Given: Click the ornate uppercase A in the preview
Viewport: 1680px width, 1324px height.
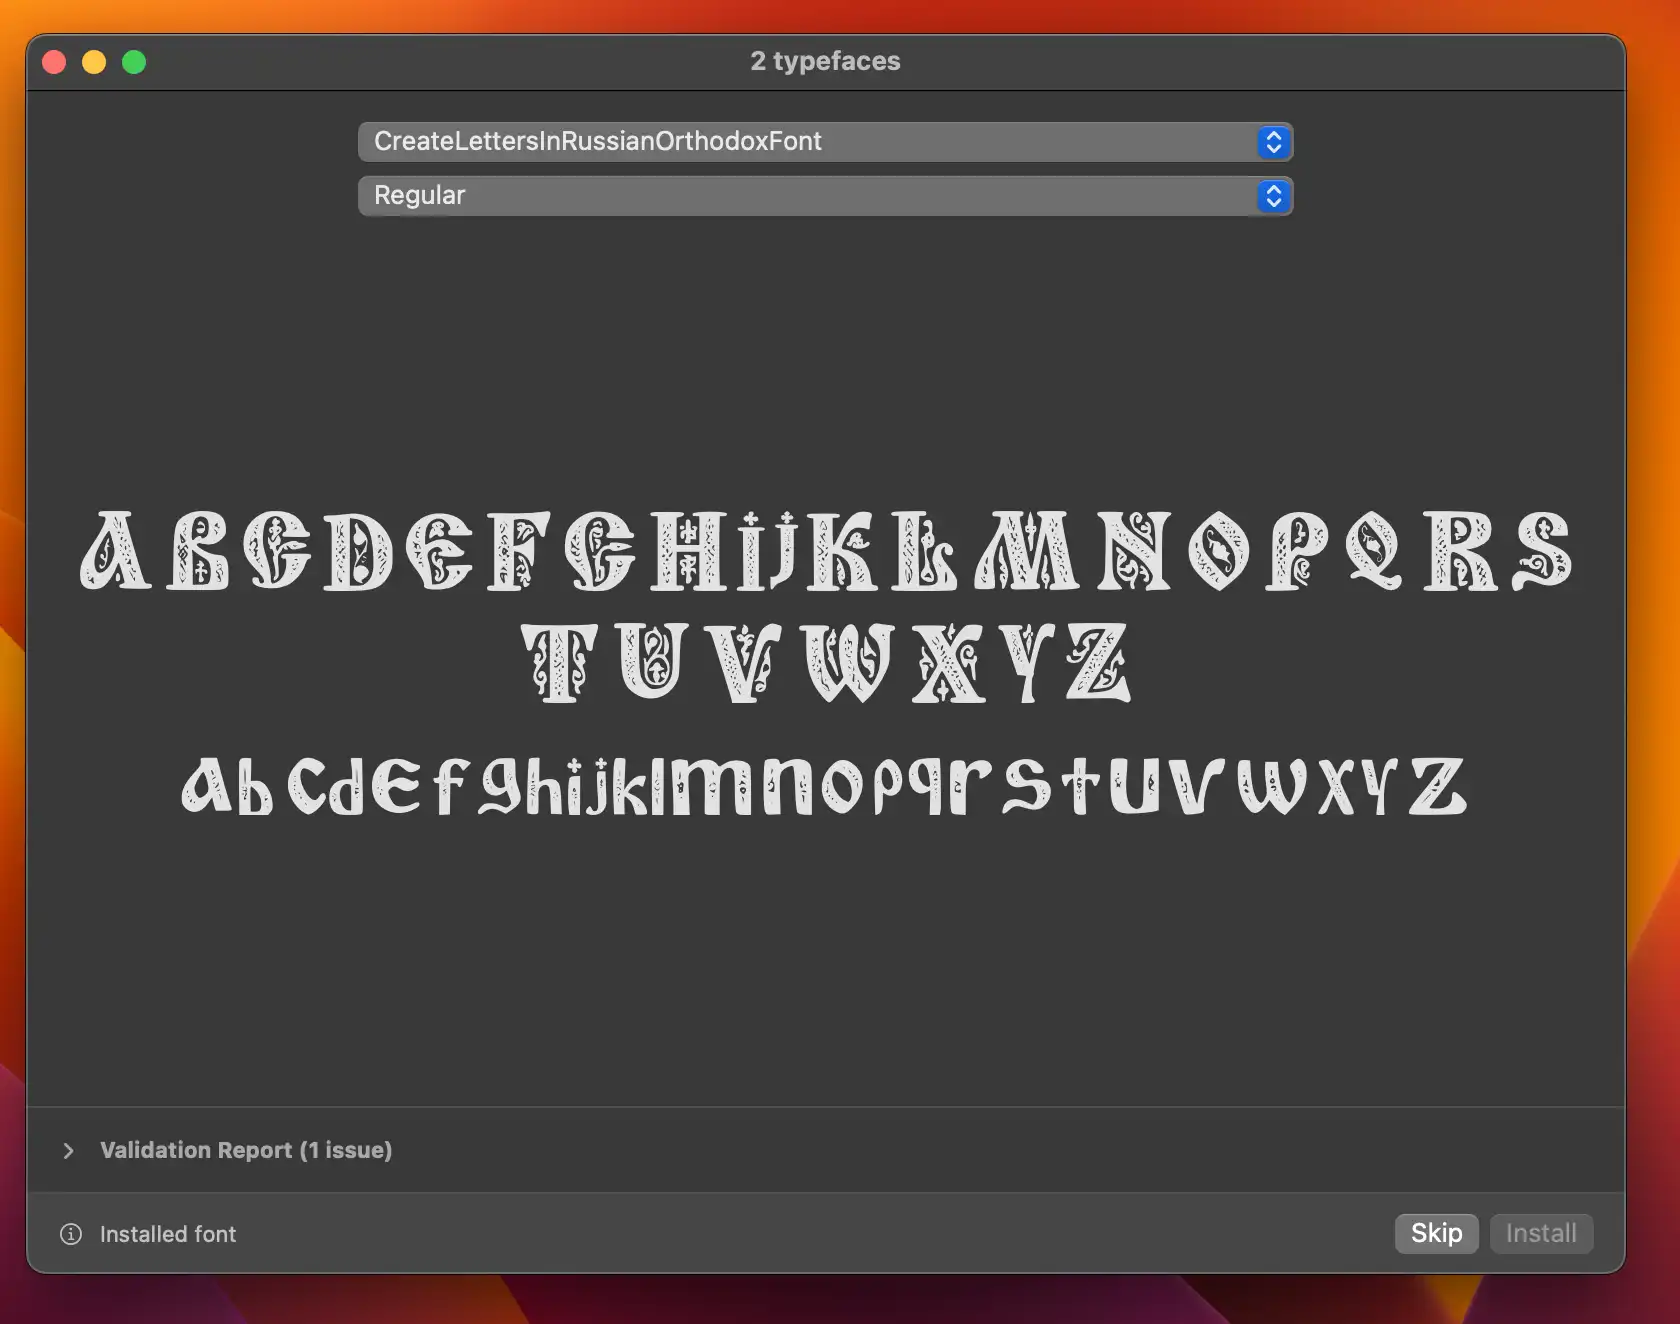Looking at the screenshot, I should (x=116, y=551).
